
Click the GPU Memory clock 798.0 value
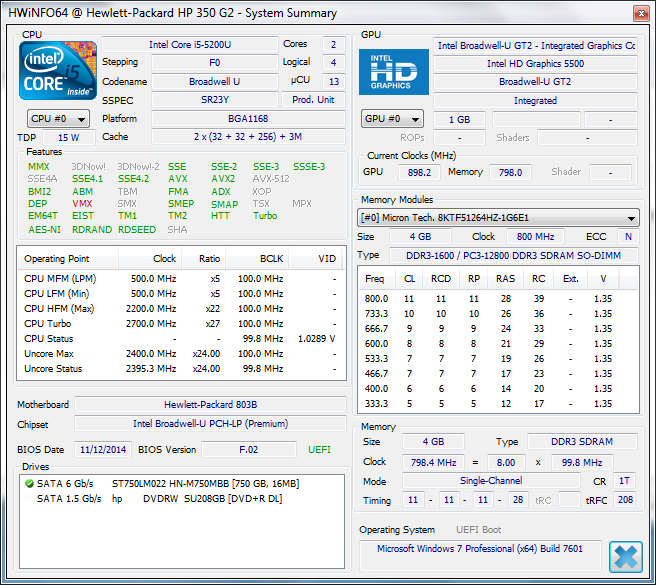click(510, 172)
